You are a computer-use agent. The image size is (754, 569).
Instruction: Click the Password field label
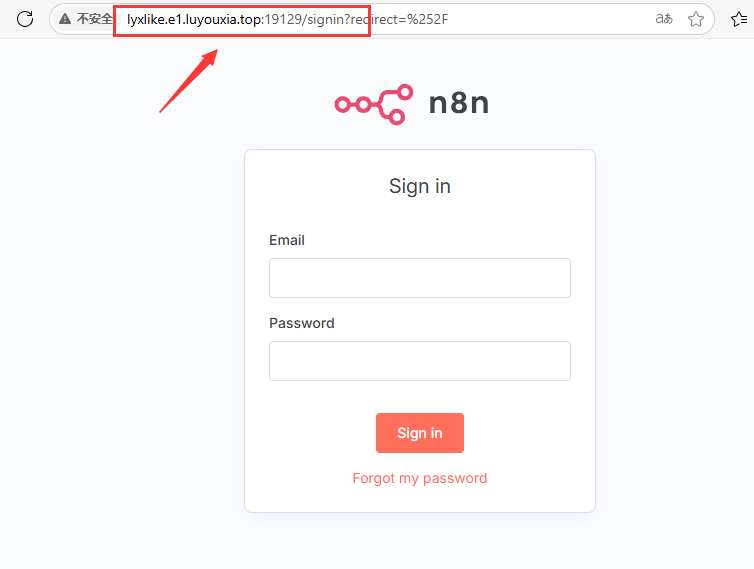(302, 323)
